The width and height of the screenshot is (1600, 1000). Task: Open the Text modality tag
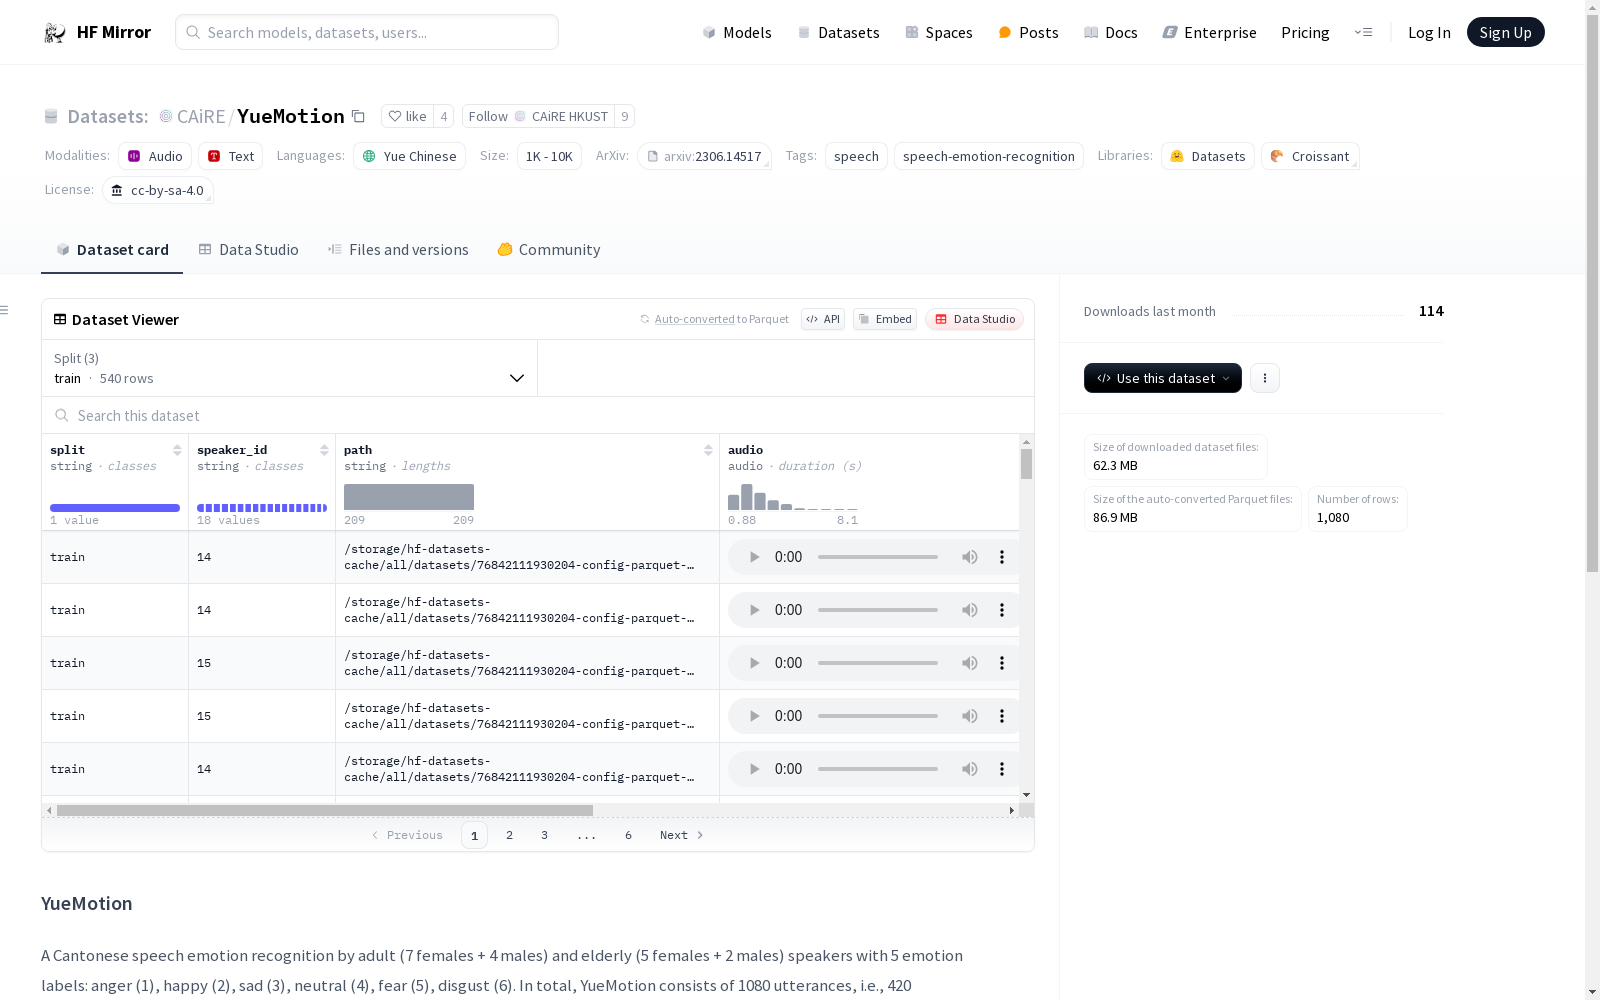coord(230,156)
